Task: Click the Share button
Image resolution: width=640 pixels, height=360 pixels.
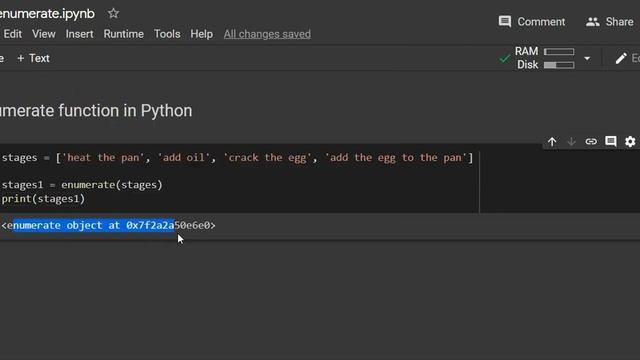Action: coord(610,22)
